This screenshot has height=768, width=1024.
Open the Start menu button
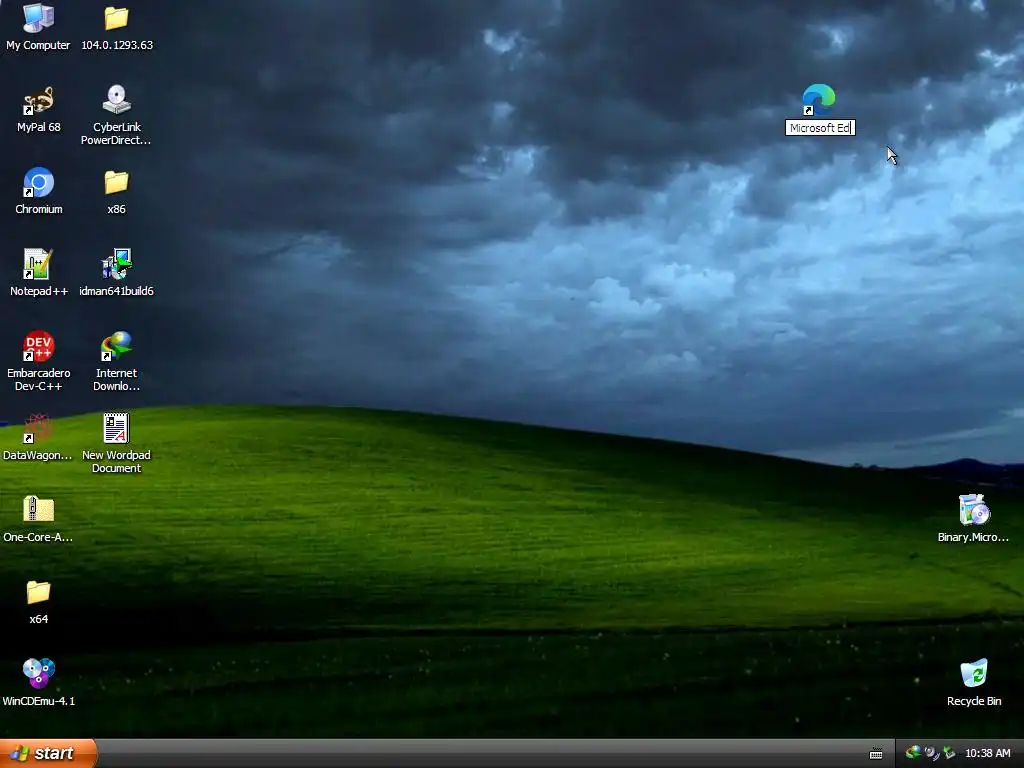coord(48,754)
